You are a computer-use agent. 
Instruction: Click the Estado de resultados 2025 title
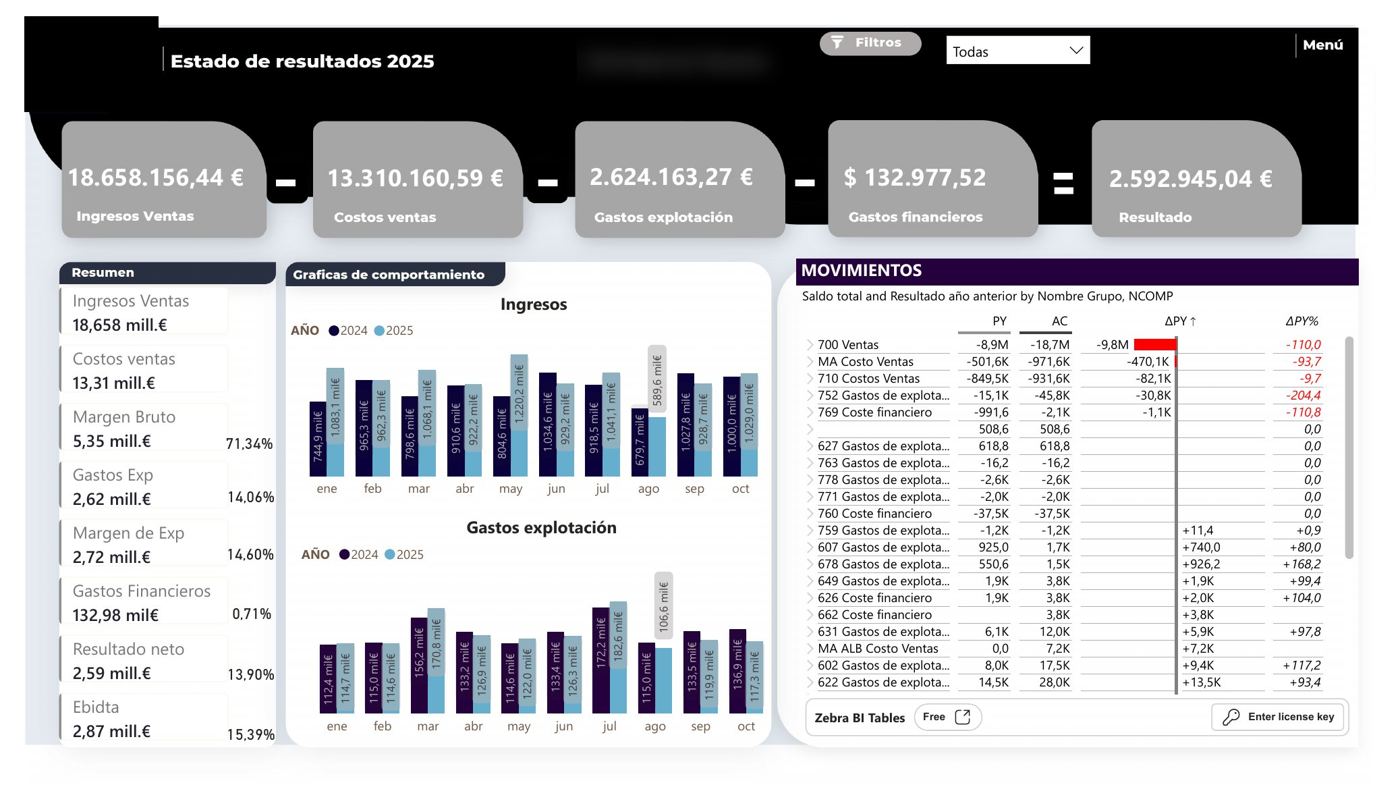[x=302, y=61]
